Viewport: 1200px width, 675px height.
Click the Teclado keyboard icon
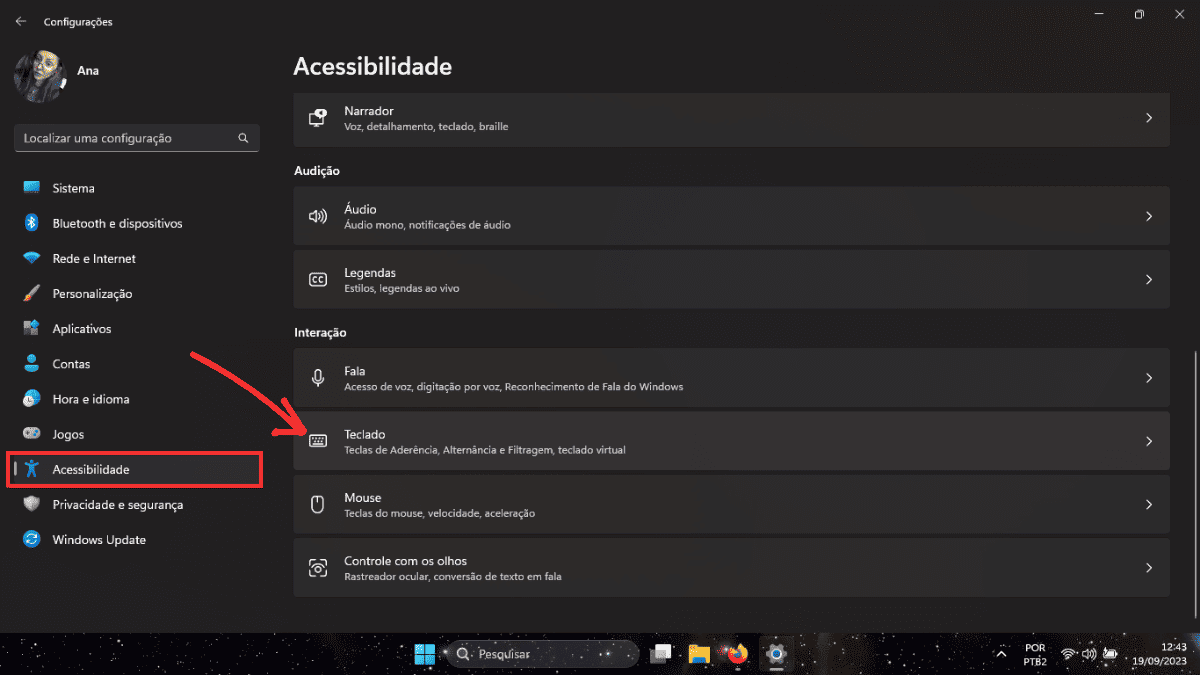pos(318,441)
